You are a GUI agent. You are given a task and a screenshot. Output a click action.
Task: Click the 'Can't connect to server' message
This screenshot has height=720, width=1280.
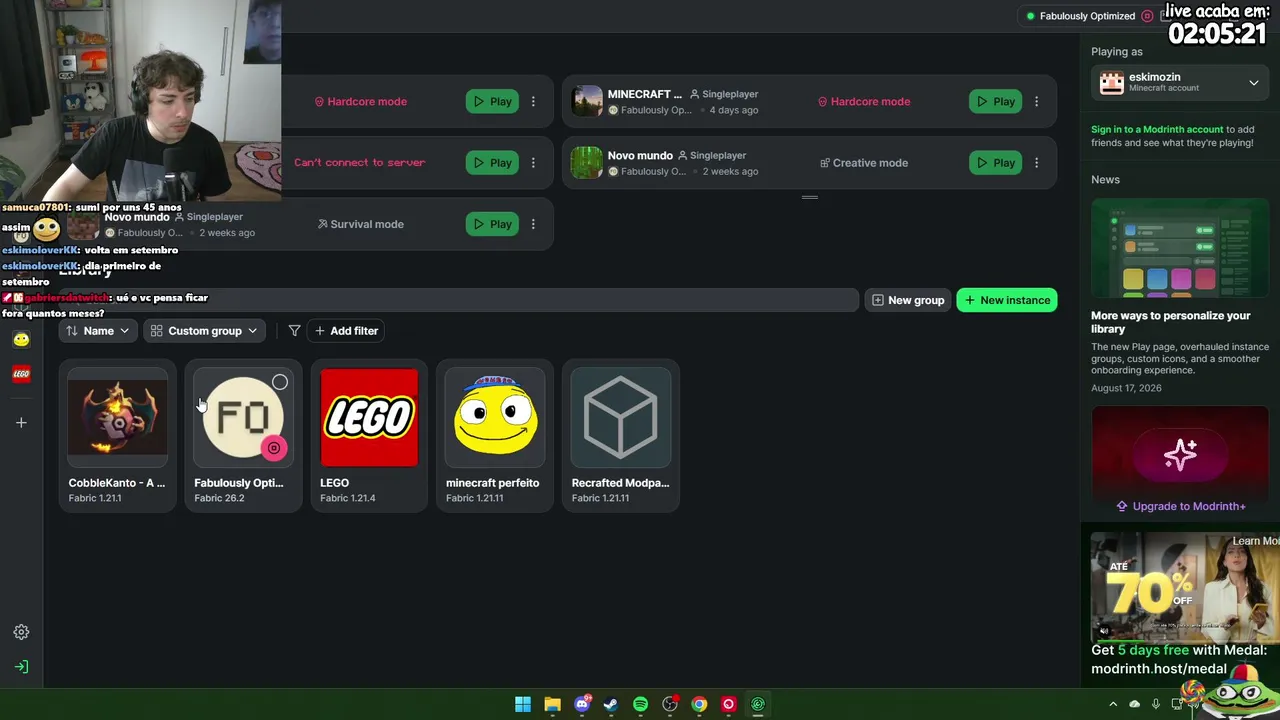pyautogui.click(x=359, y=163)
